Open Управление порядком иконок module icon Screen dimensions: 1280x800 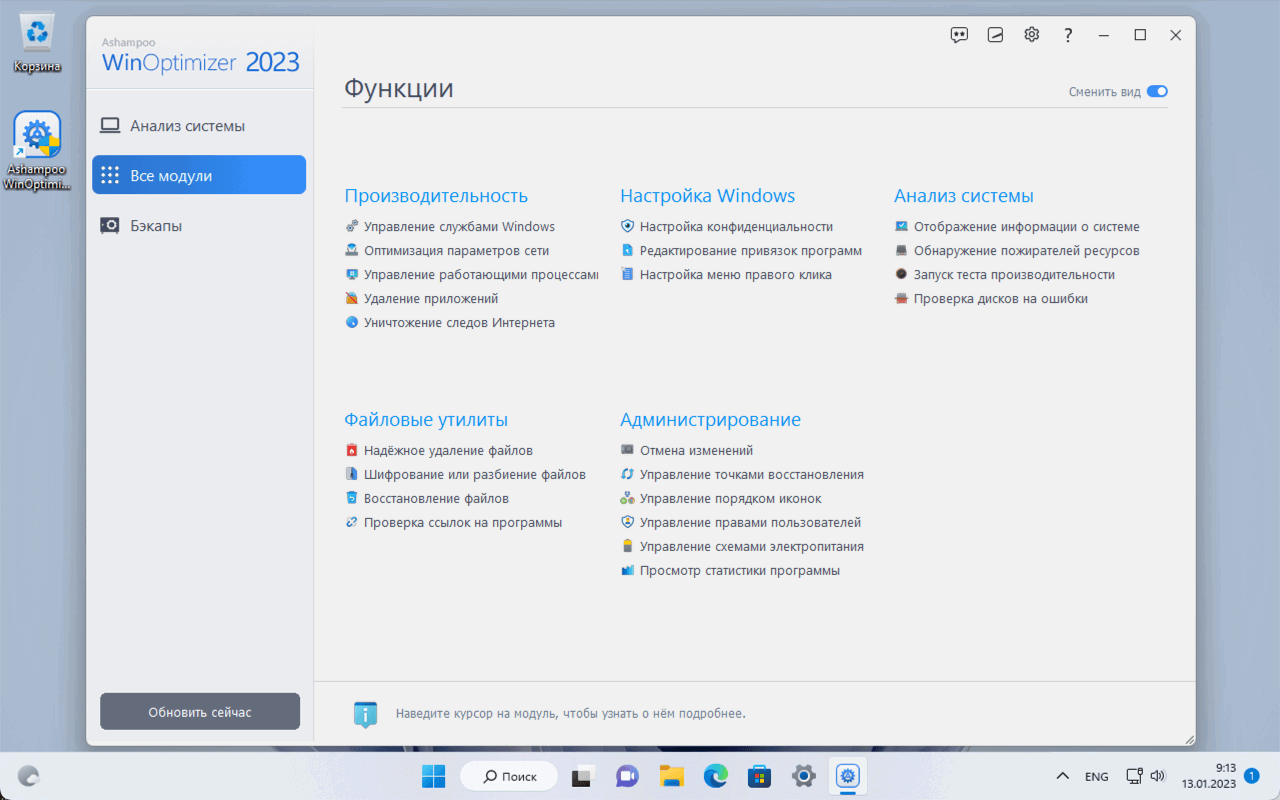click(627, 499)
